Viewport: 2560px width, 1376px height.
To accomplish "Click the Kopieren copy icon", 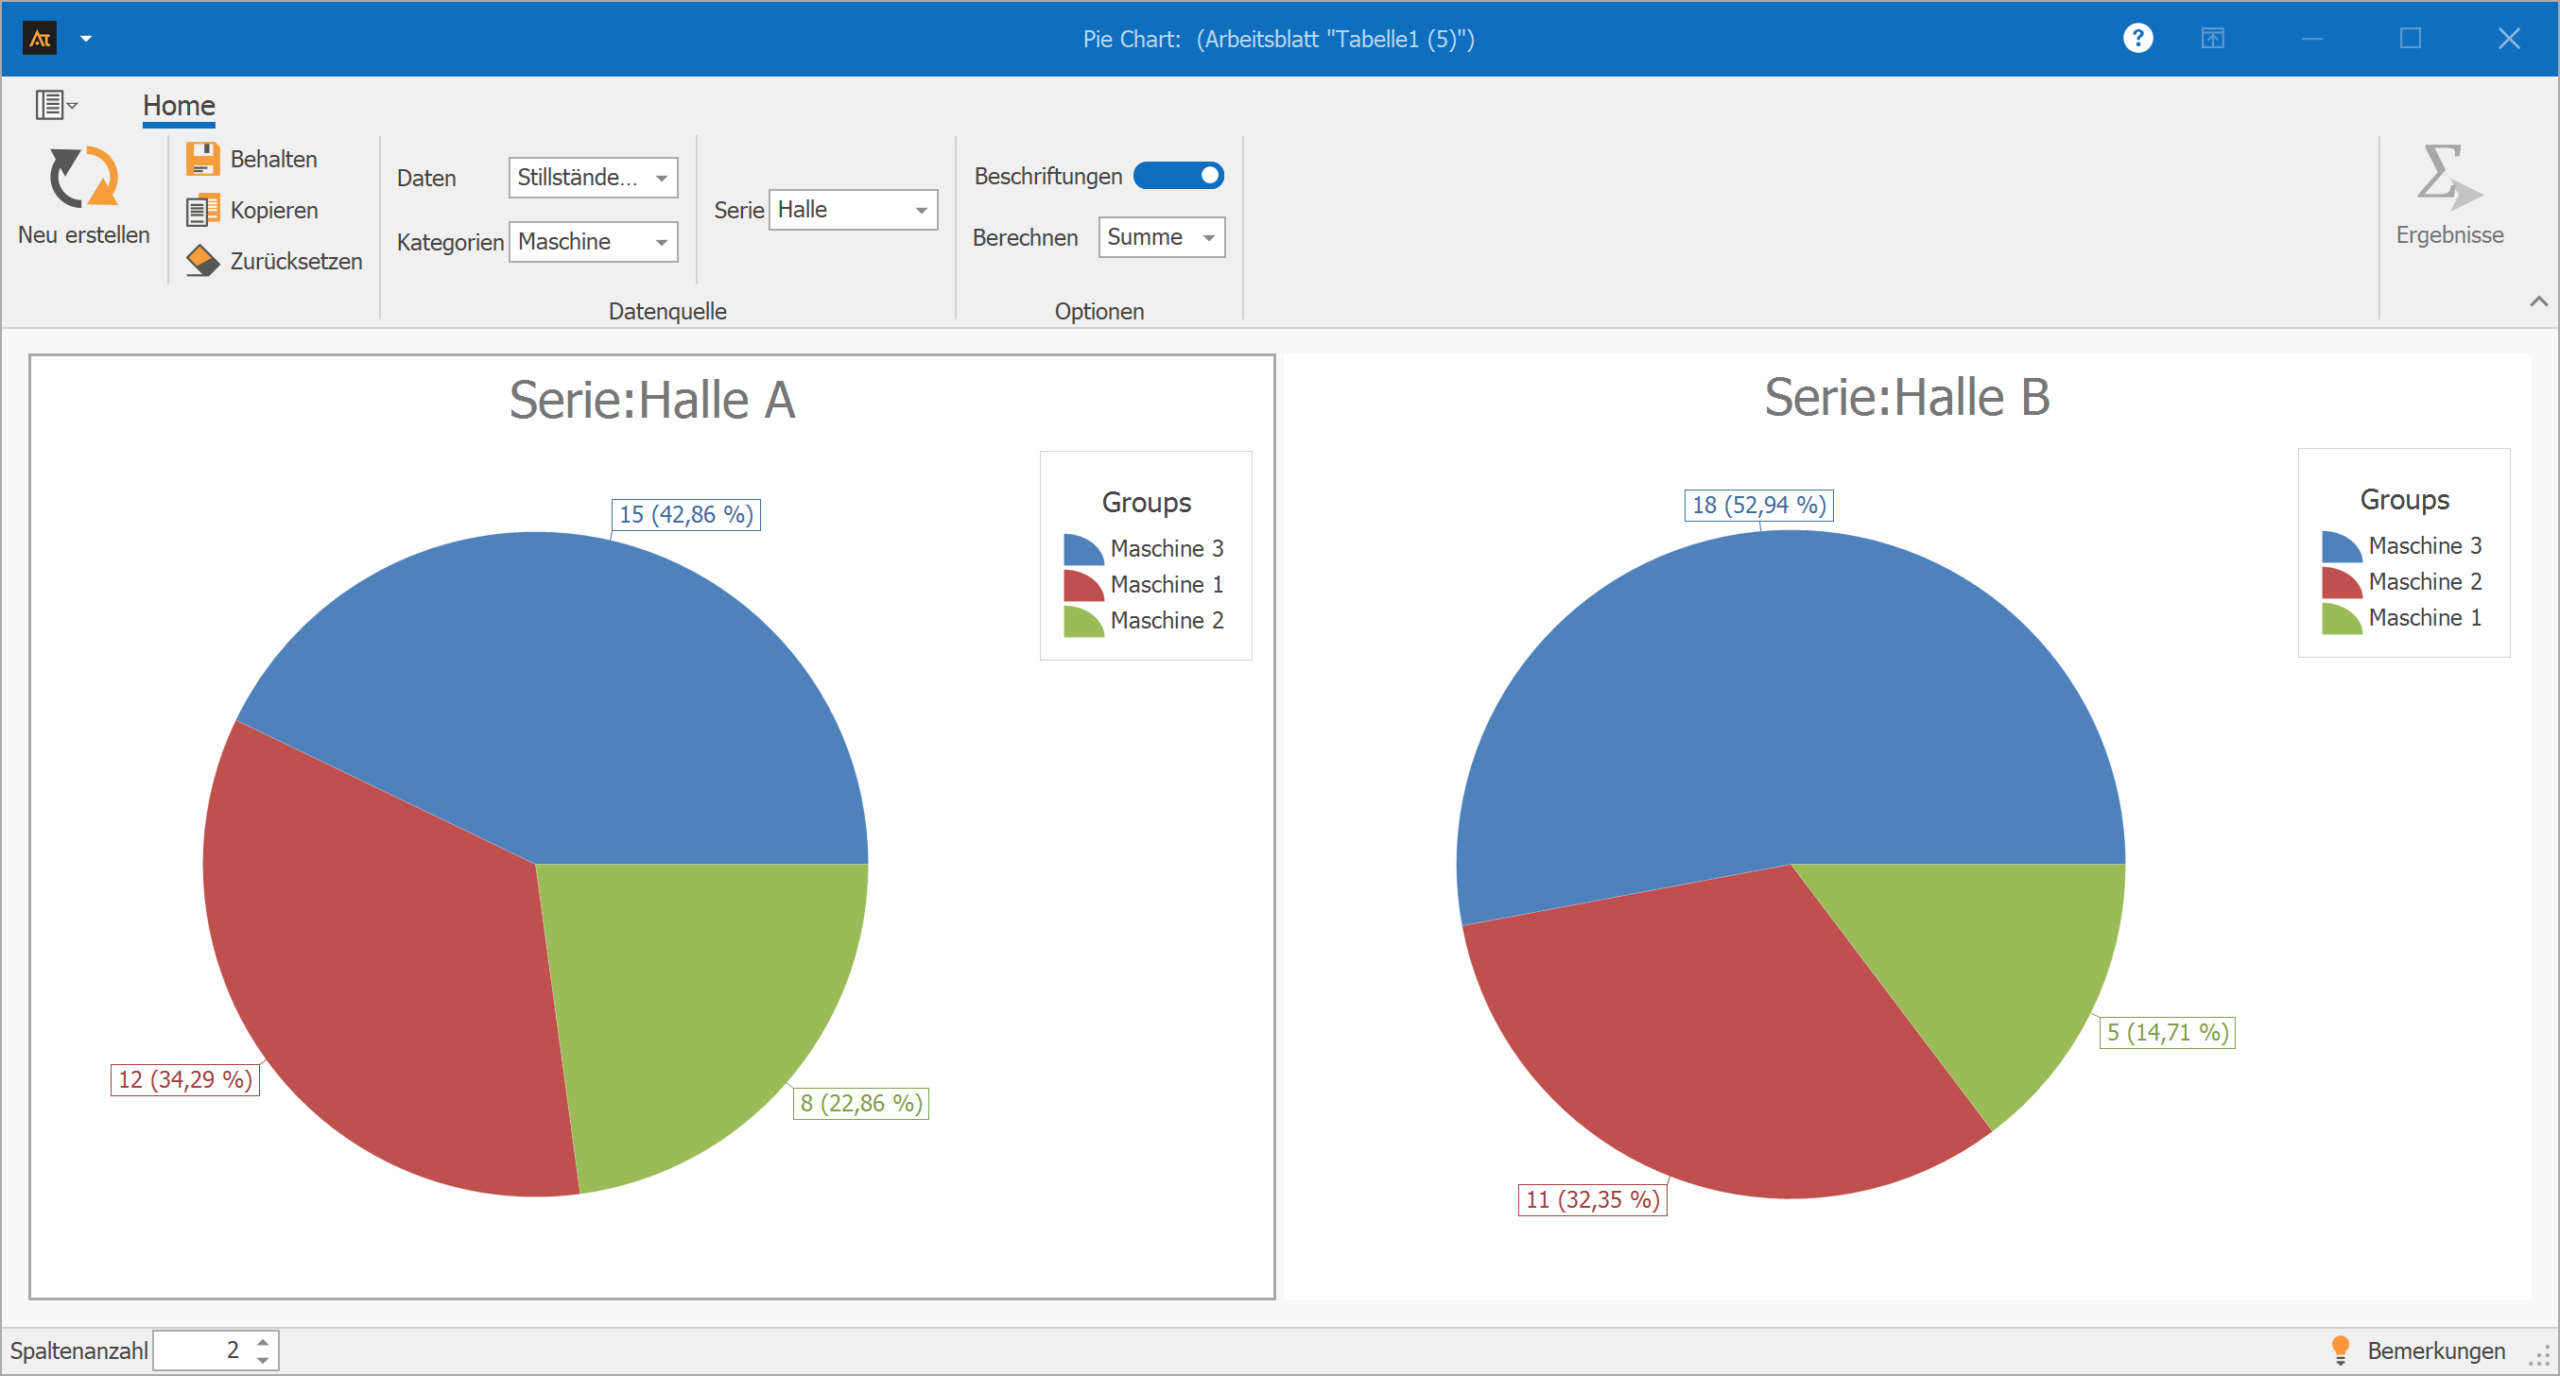I will (203, 211).
